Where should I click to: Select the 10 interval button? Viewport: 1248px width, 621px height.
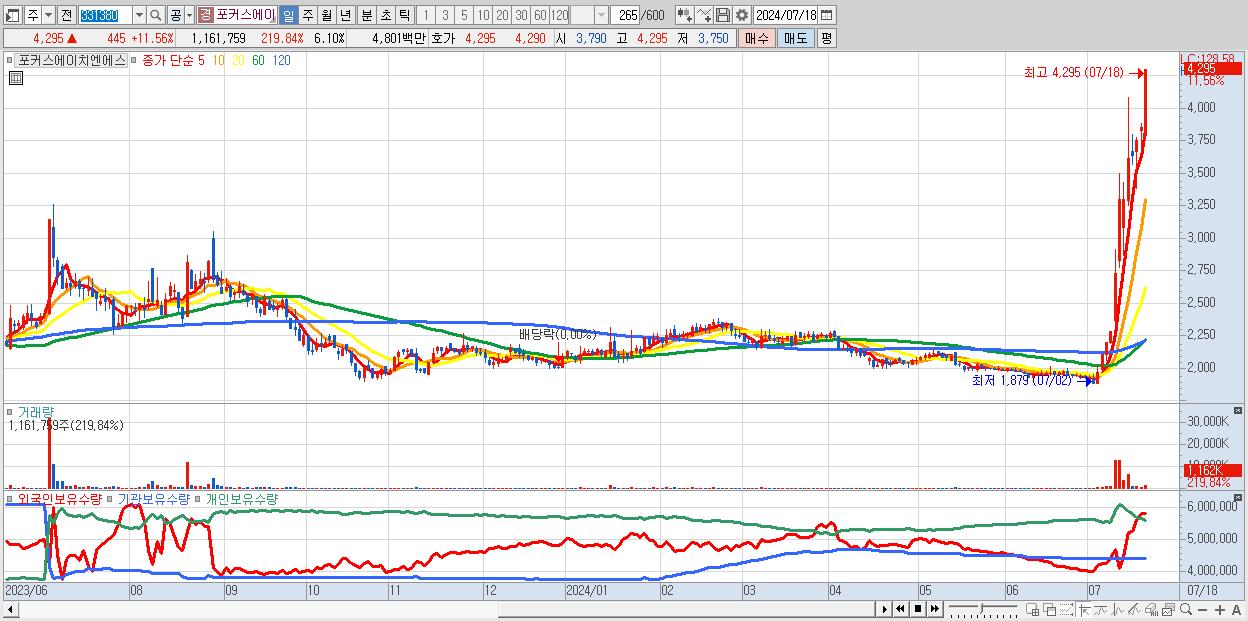pyautogui.click(x=482, y=15)
